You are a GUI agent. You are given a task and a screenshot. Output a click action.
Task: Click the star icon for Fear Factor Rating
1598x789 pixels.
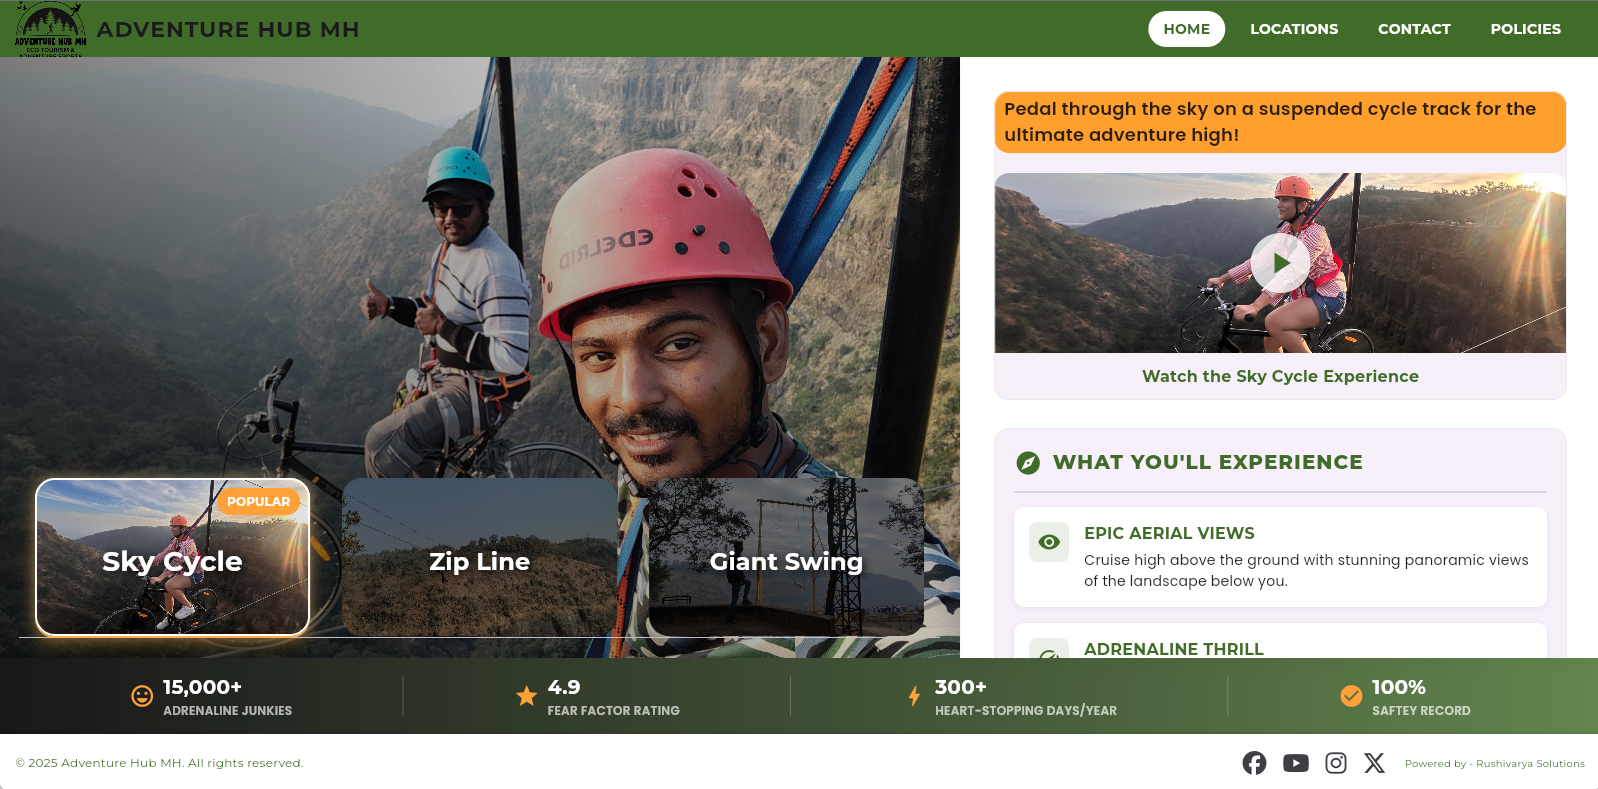tap(526, 696)
